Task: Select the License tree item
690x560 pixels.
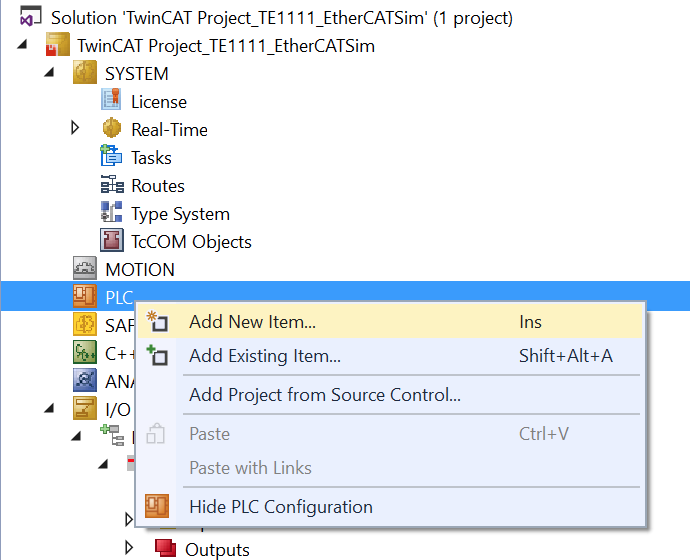Action: 159,102
